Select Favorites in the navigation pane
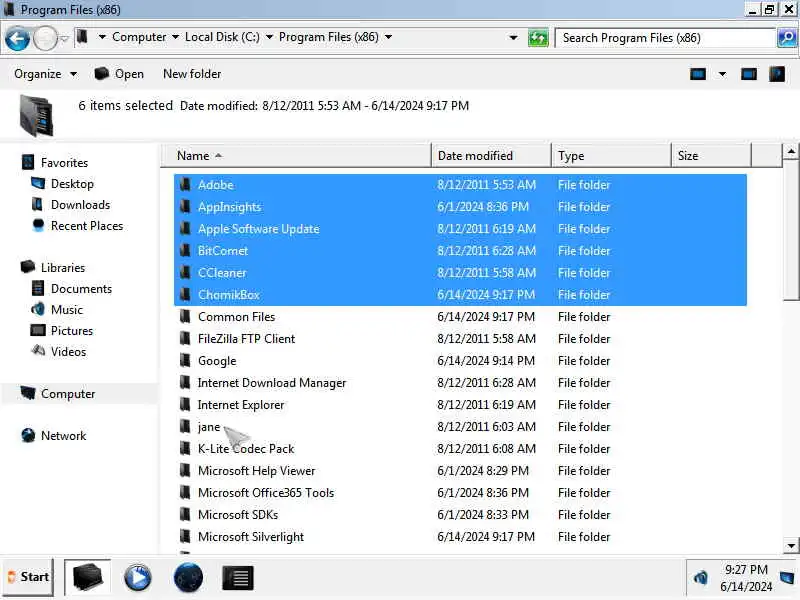The width and height of the screenshot is (800, 600). 64,163
